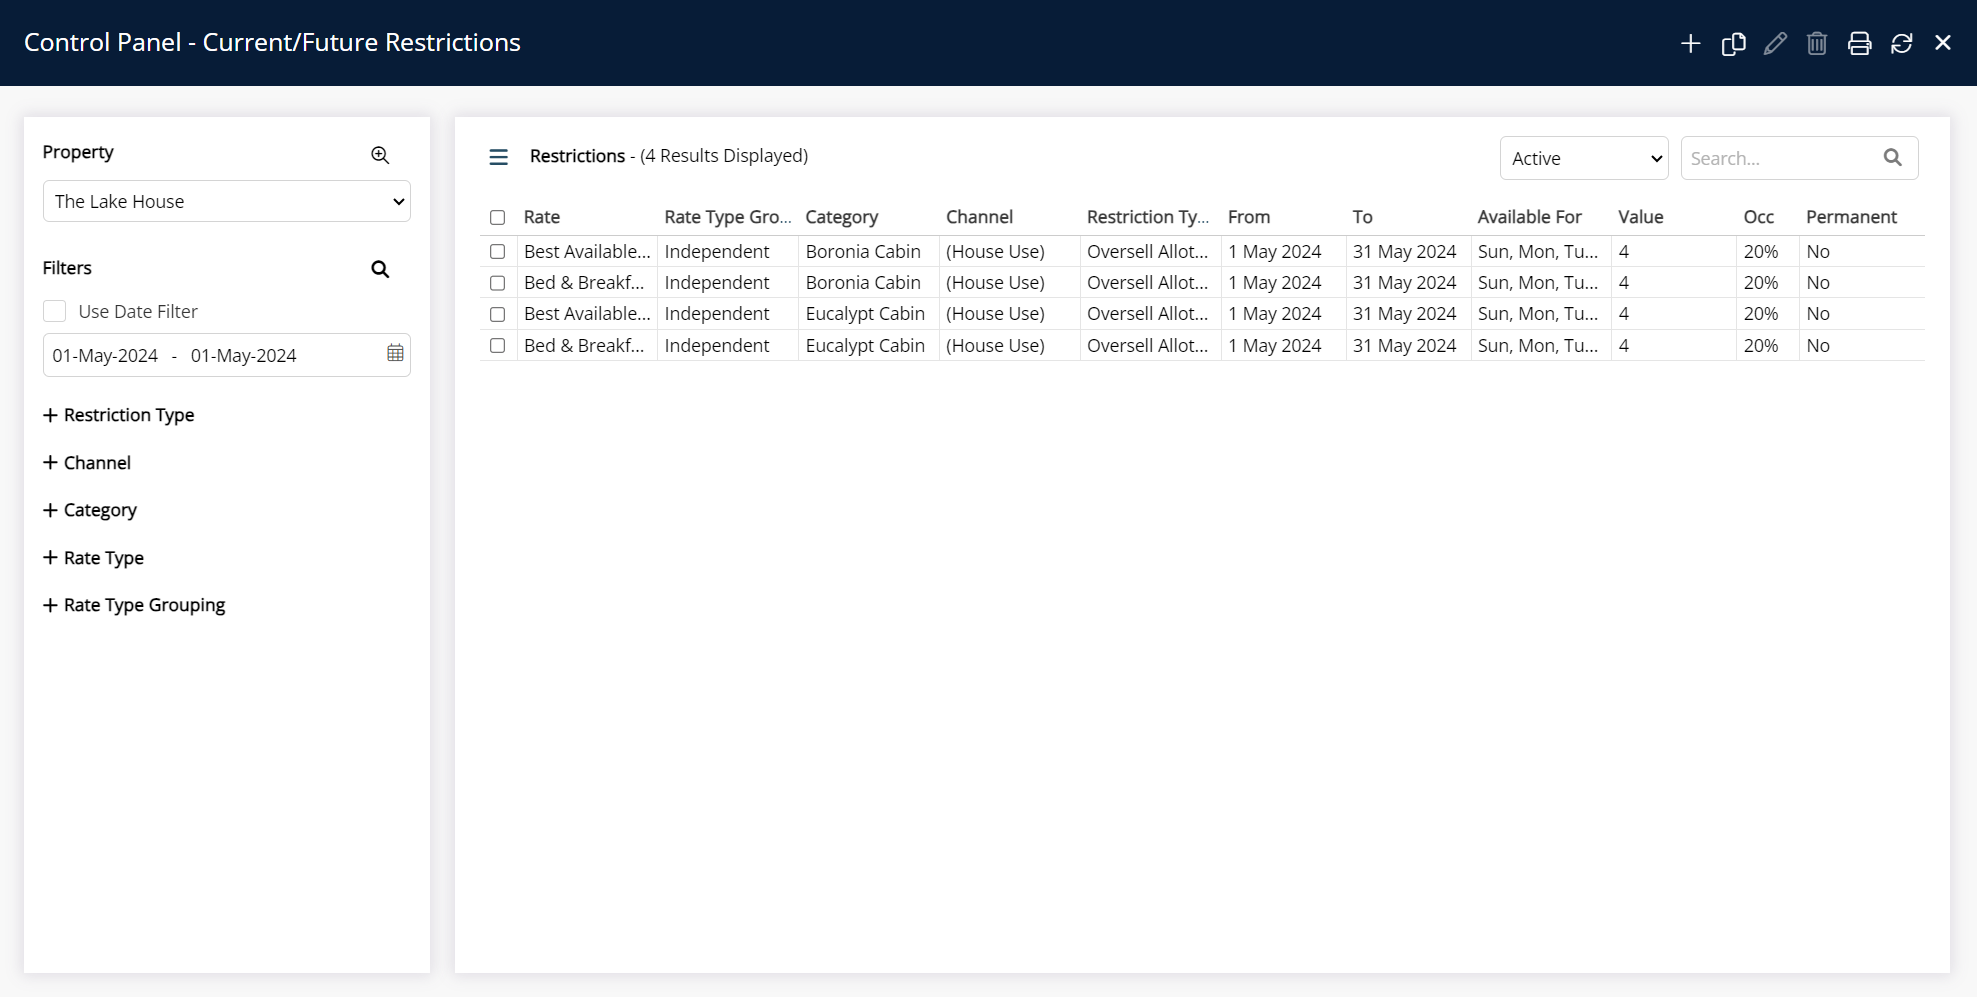
Task: Select all rows with header checkbox
Action: coord(497,217)
